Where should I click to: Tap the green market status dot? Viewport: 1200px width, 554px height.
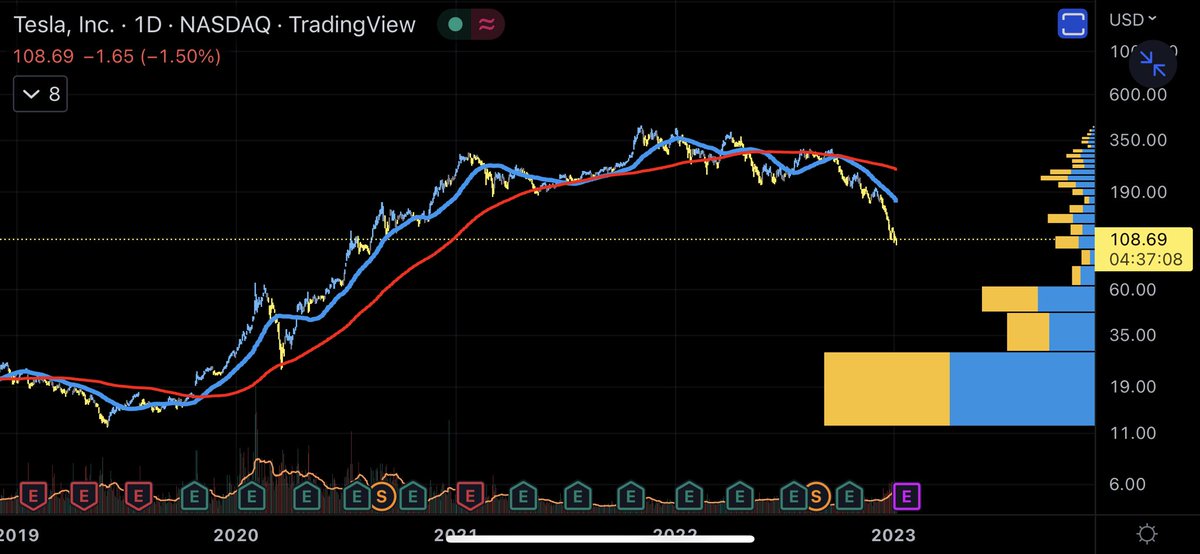click(x=455, y=26)
